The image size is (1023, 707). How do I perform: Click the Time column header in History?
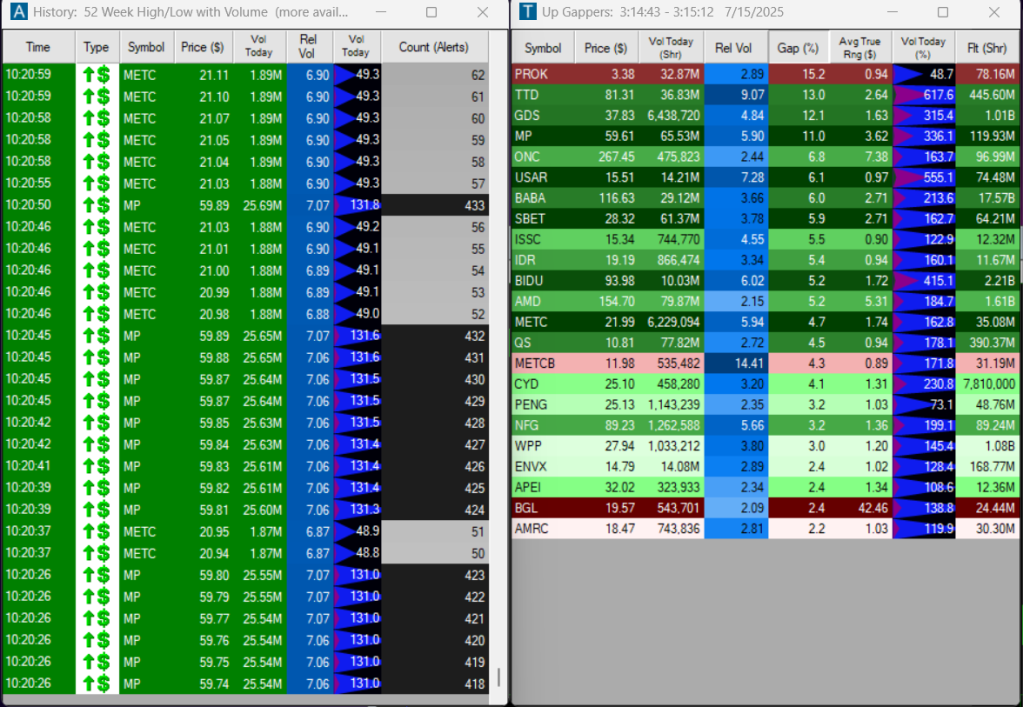[38, 47]
